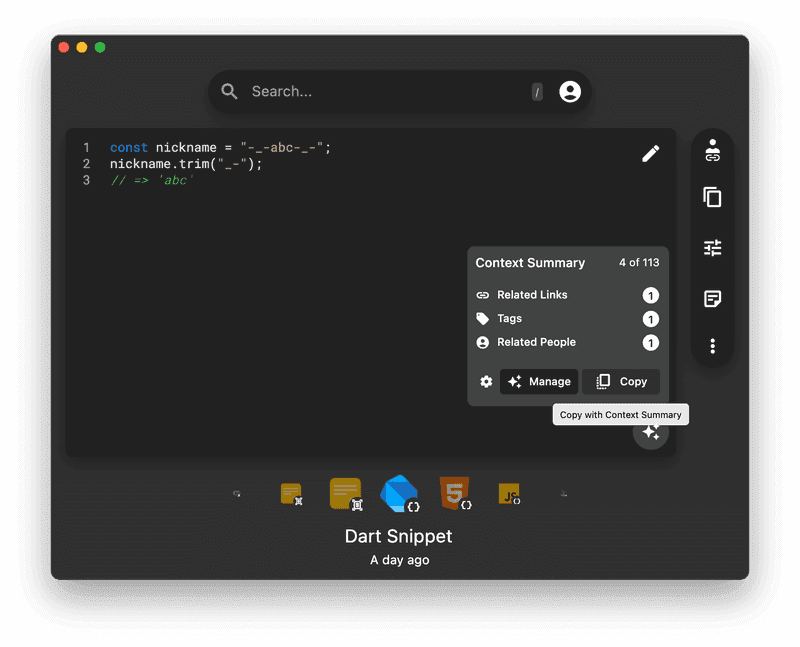The image size is (800, 647).
Task: Click the sparkle AI icon below the tooltip
Action: coord(650,432)
